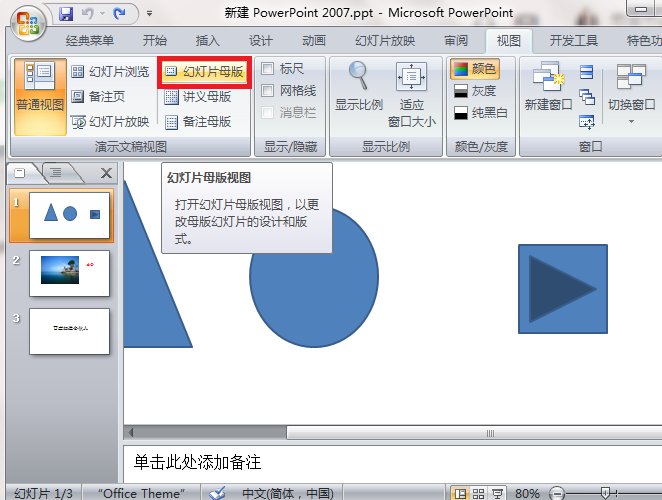The image size is (662, 500).
Task: Click the 80% zoom level button
Action: point(527,493)
